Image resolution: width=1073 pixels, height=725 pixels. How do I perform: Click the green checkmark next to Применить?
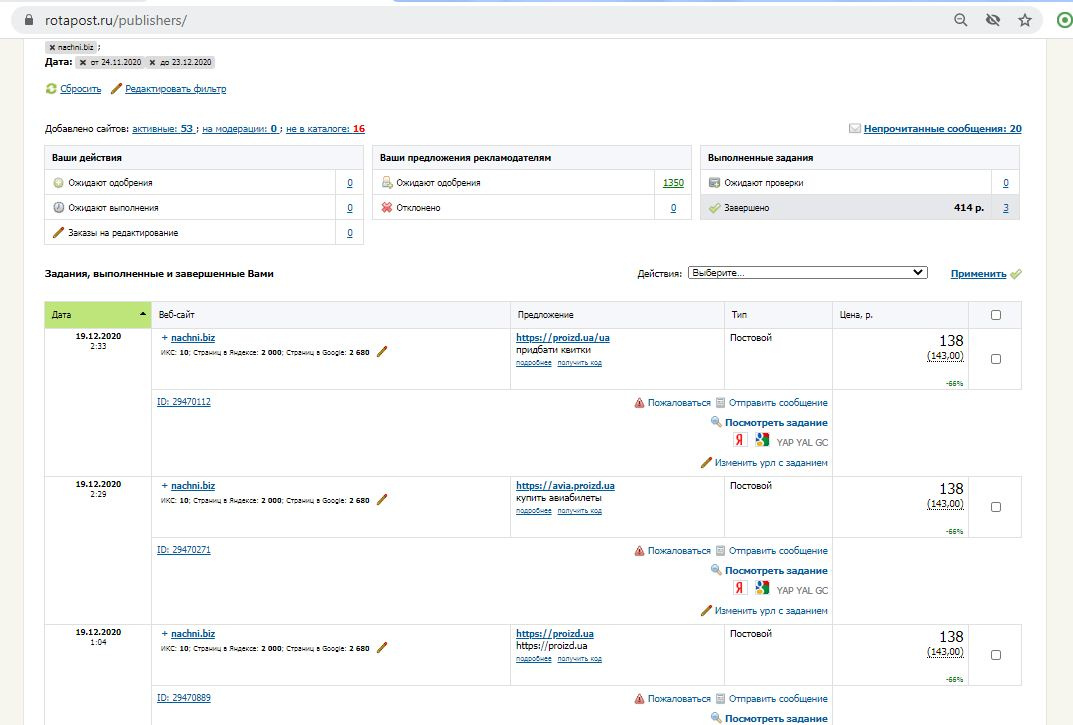[1016, 274]
